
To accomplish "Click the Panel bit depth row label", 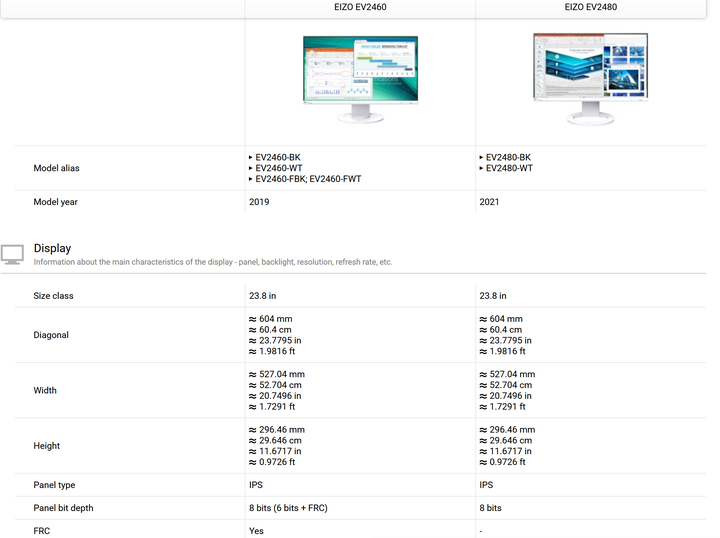I will (63, 508).
